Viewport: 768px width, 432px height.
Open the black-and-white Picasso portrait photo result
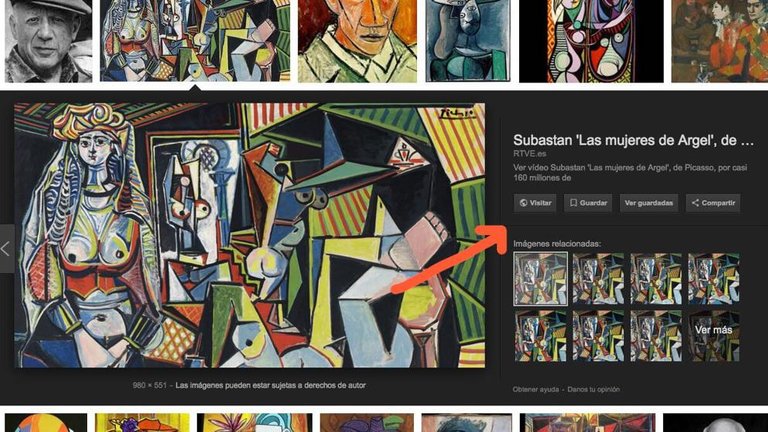pyautogui.click(x=48, y=41)
